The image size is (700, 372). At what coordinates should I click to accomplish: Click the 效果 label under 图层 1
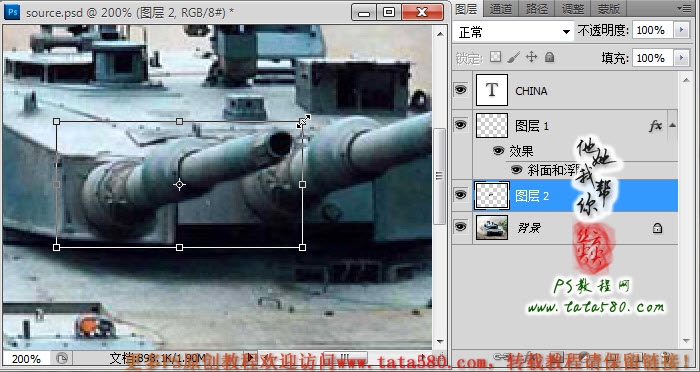click(521, 151)
